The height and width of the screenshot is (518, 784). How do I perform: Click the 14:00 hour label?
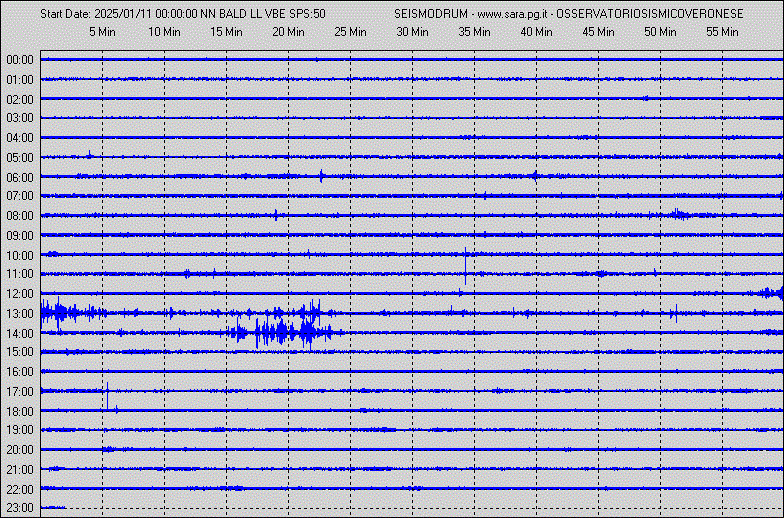[x=20, y=334]
